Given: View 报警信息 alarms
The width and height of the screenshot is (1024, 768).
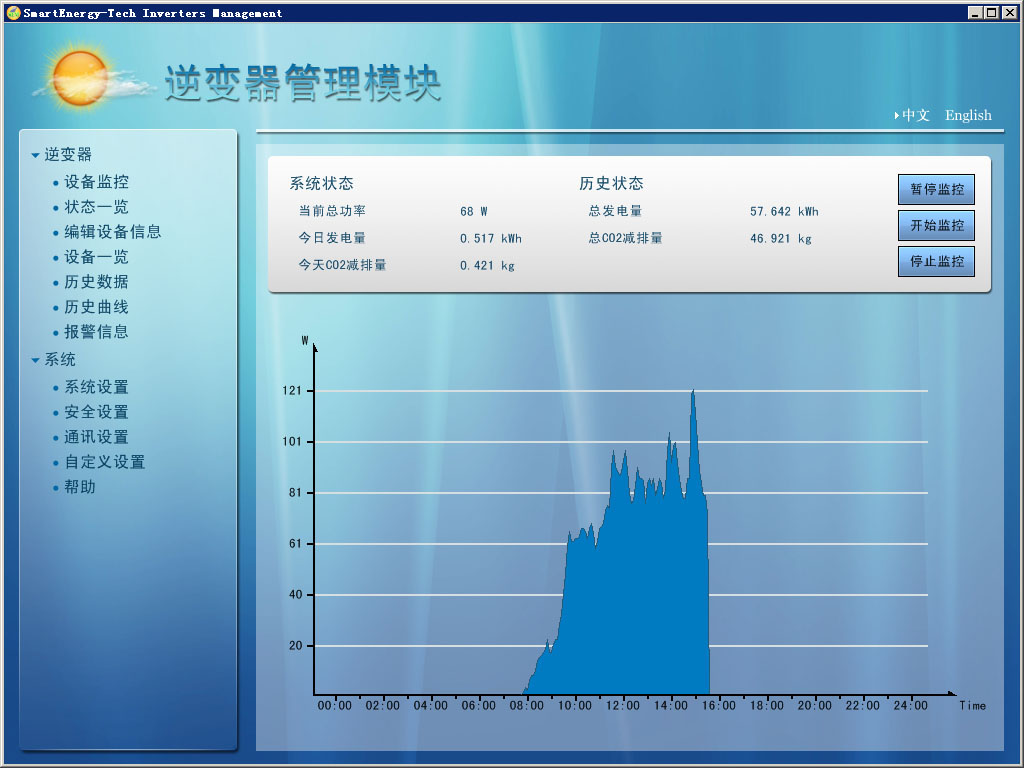Looking at the screenshot, I should tap(96, 332).
